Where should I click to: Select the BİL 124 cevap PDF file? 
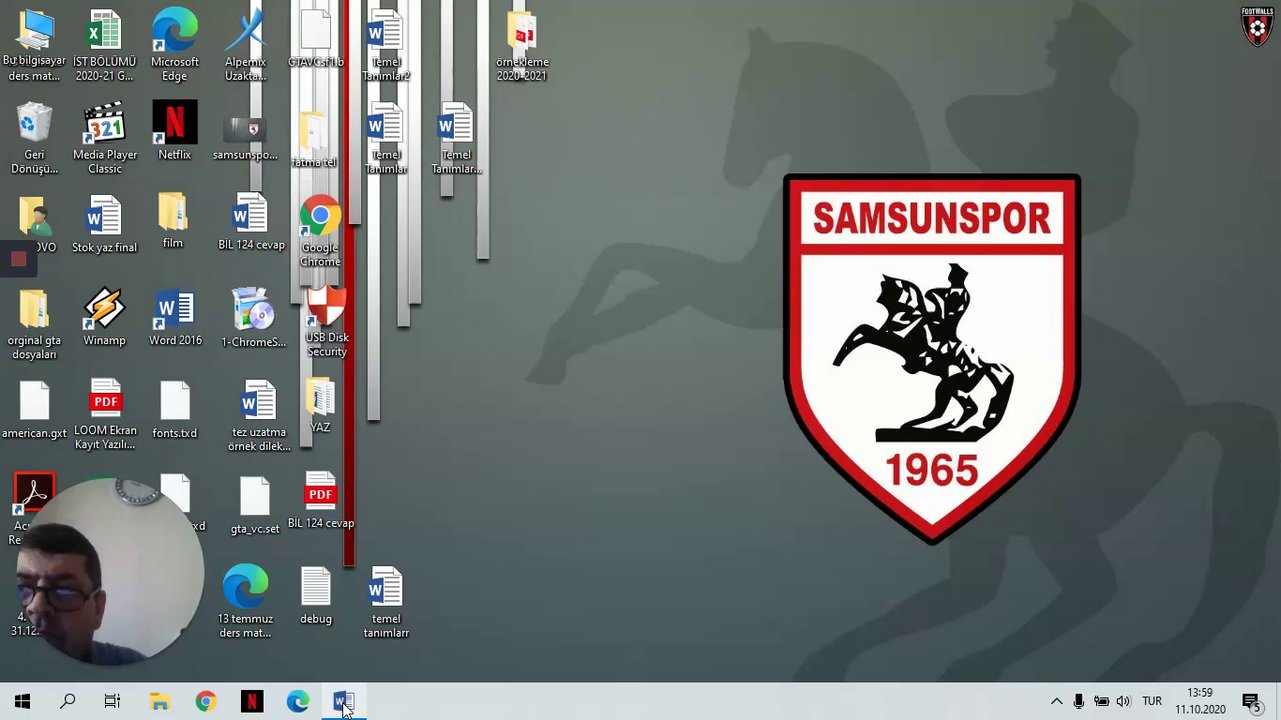pos(320,500)
